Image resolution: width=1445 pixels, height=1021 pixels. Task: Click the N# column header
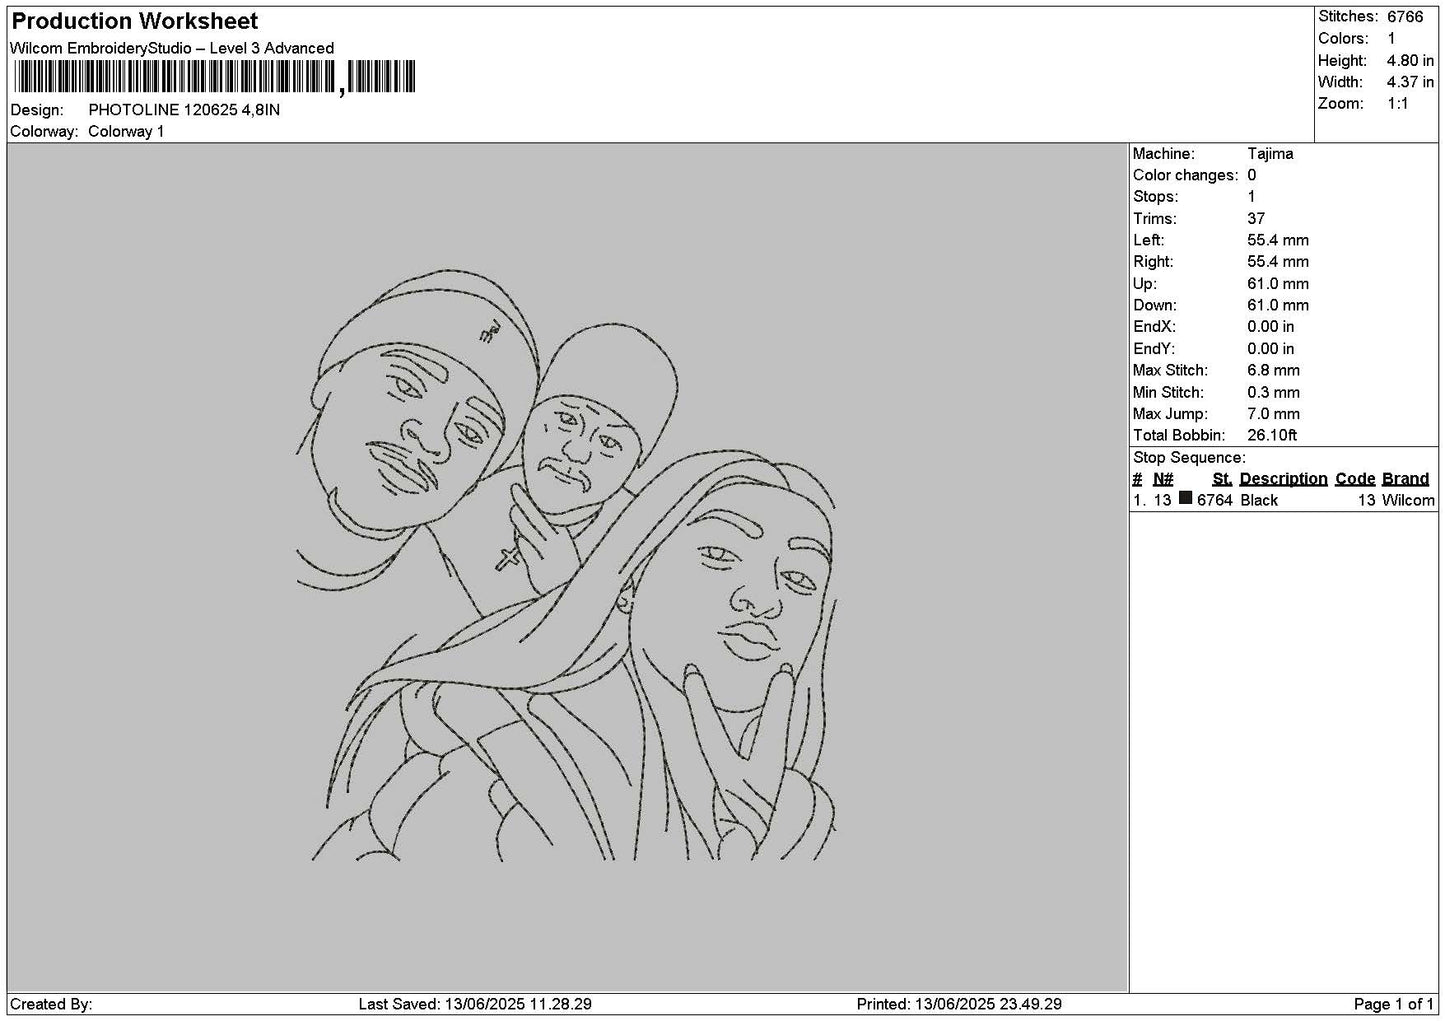[1163, 479]
